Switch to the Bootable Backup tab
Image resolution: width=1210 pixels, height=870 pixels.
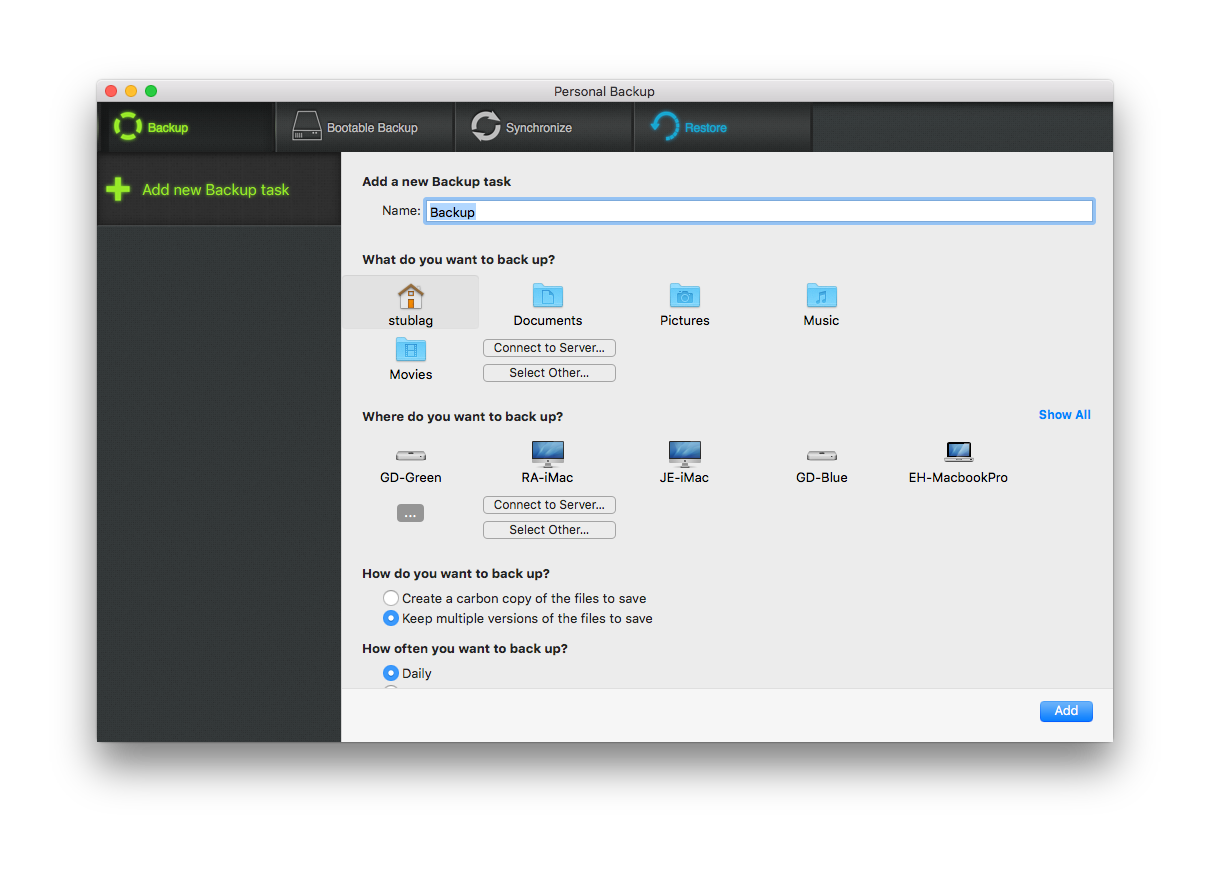point(365,127)
